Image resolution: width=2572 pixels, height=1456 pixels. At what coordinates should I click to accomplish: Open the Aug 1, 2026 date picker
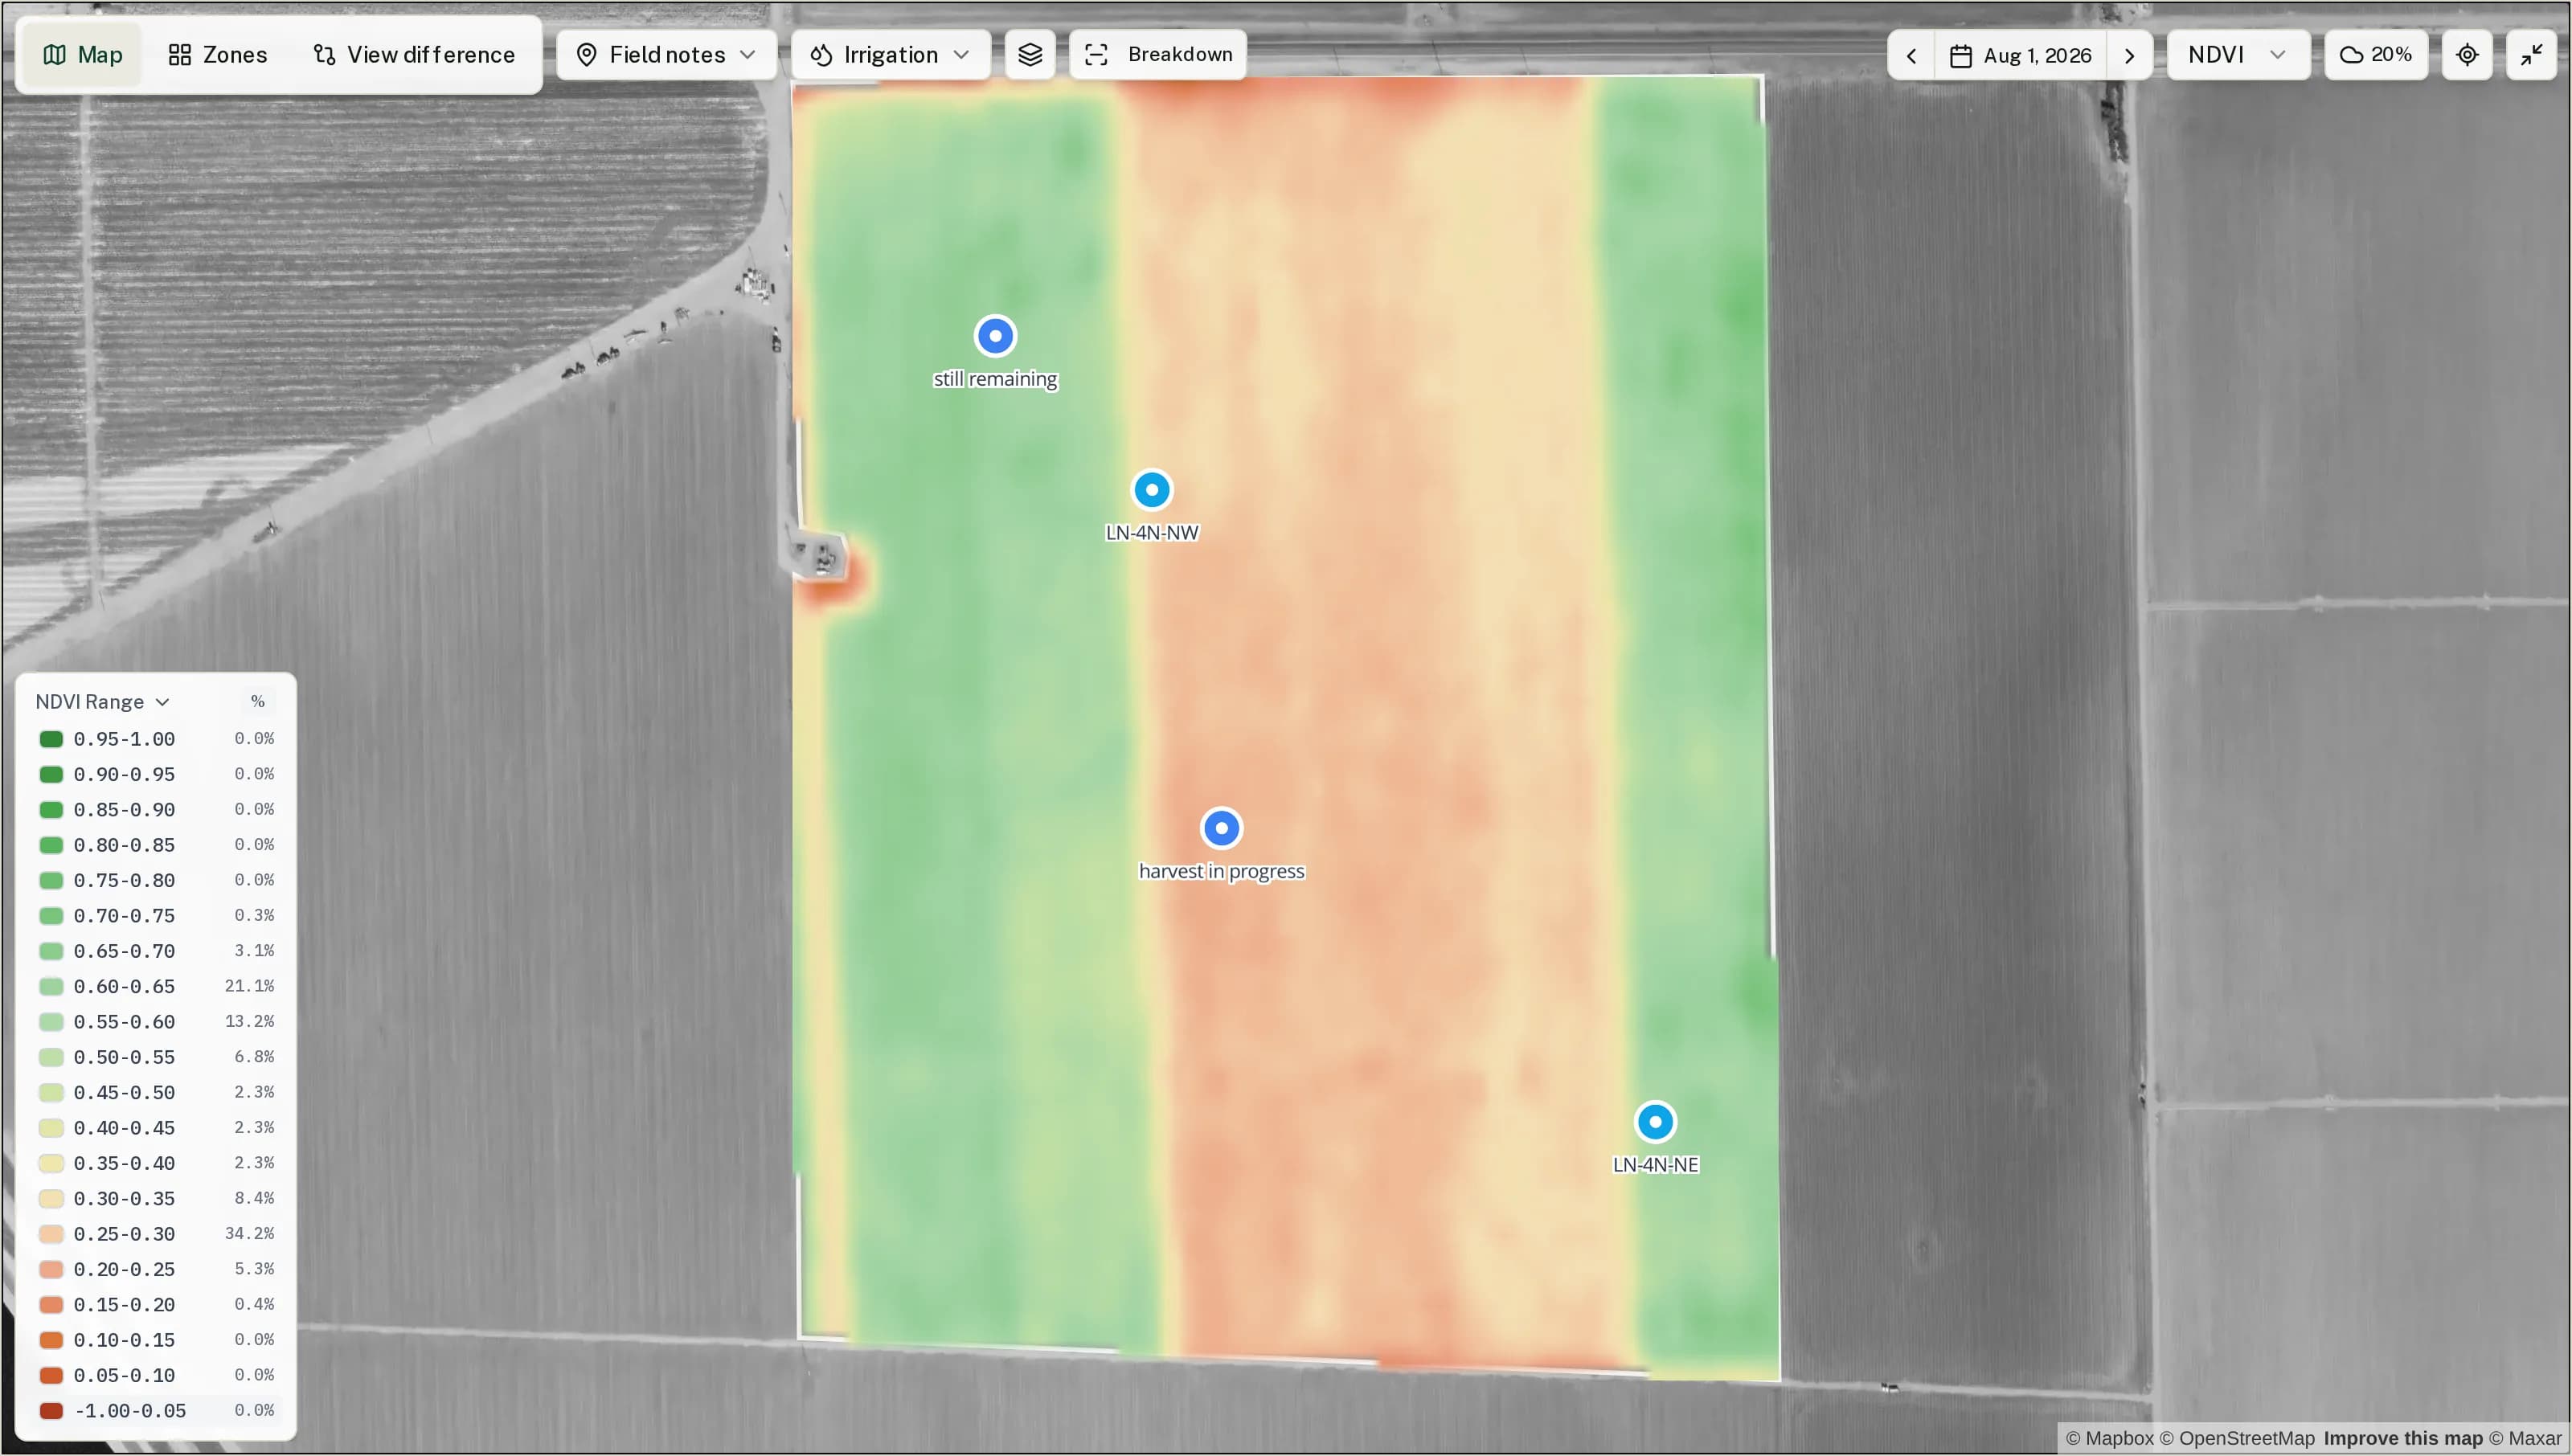[x=2020, y=55]
